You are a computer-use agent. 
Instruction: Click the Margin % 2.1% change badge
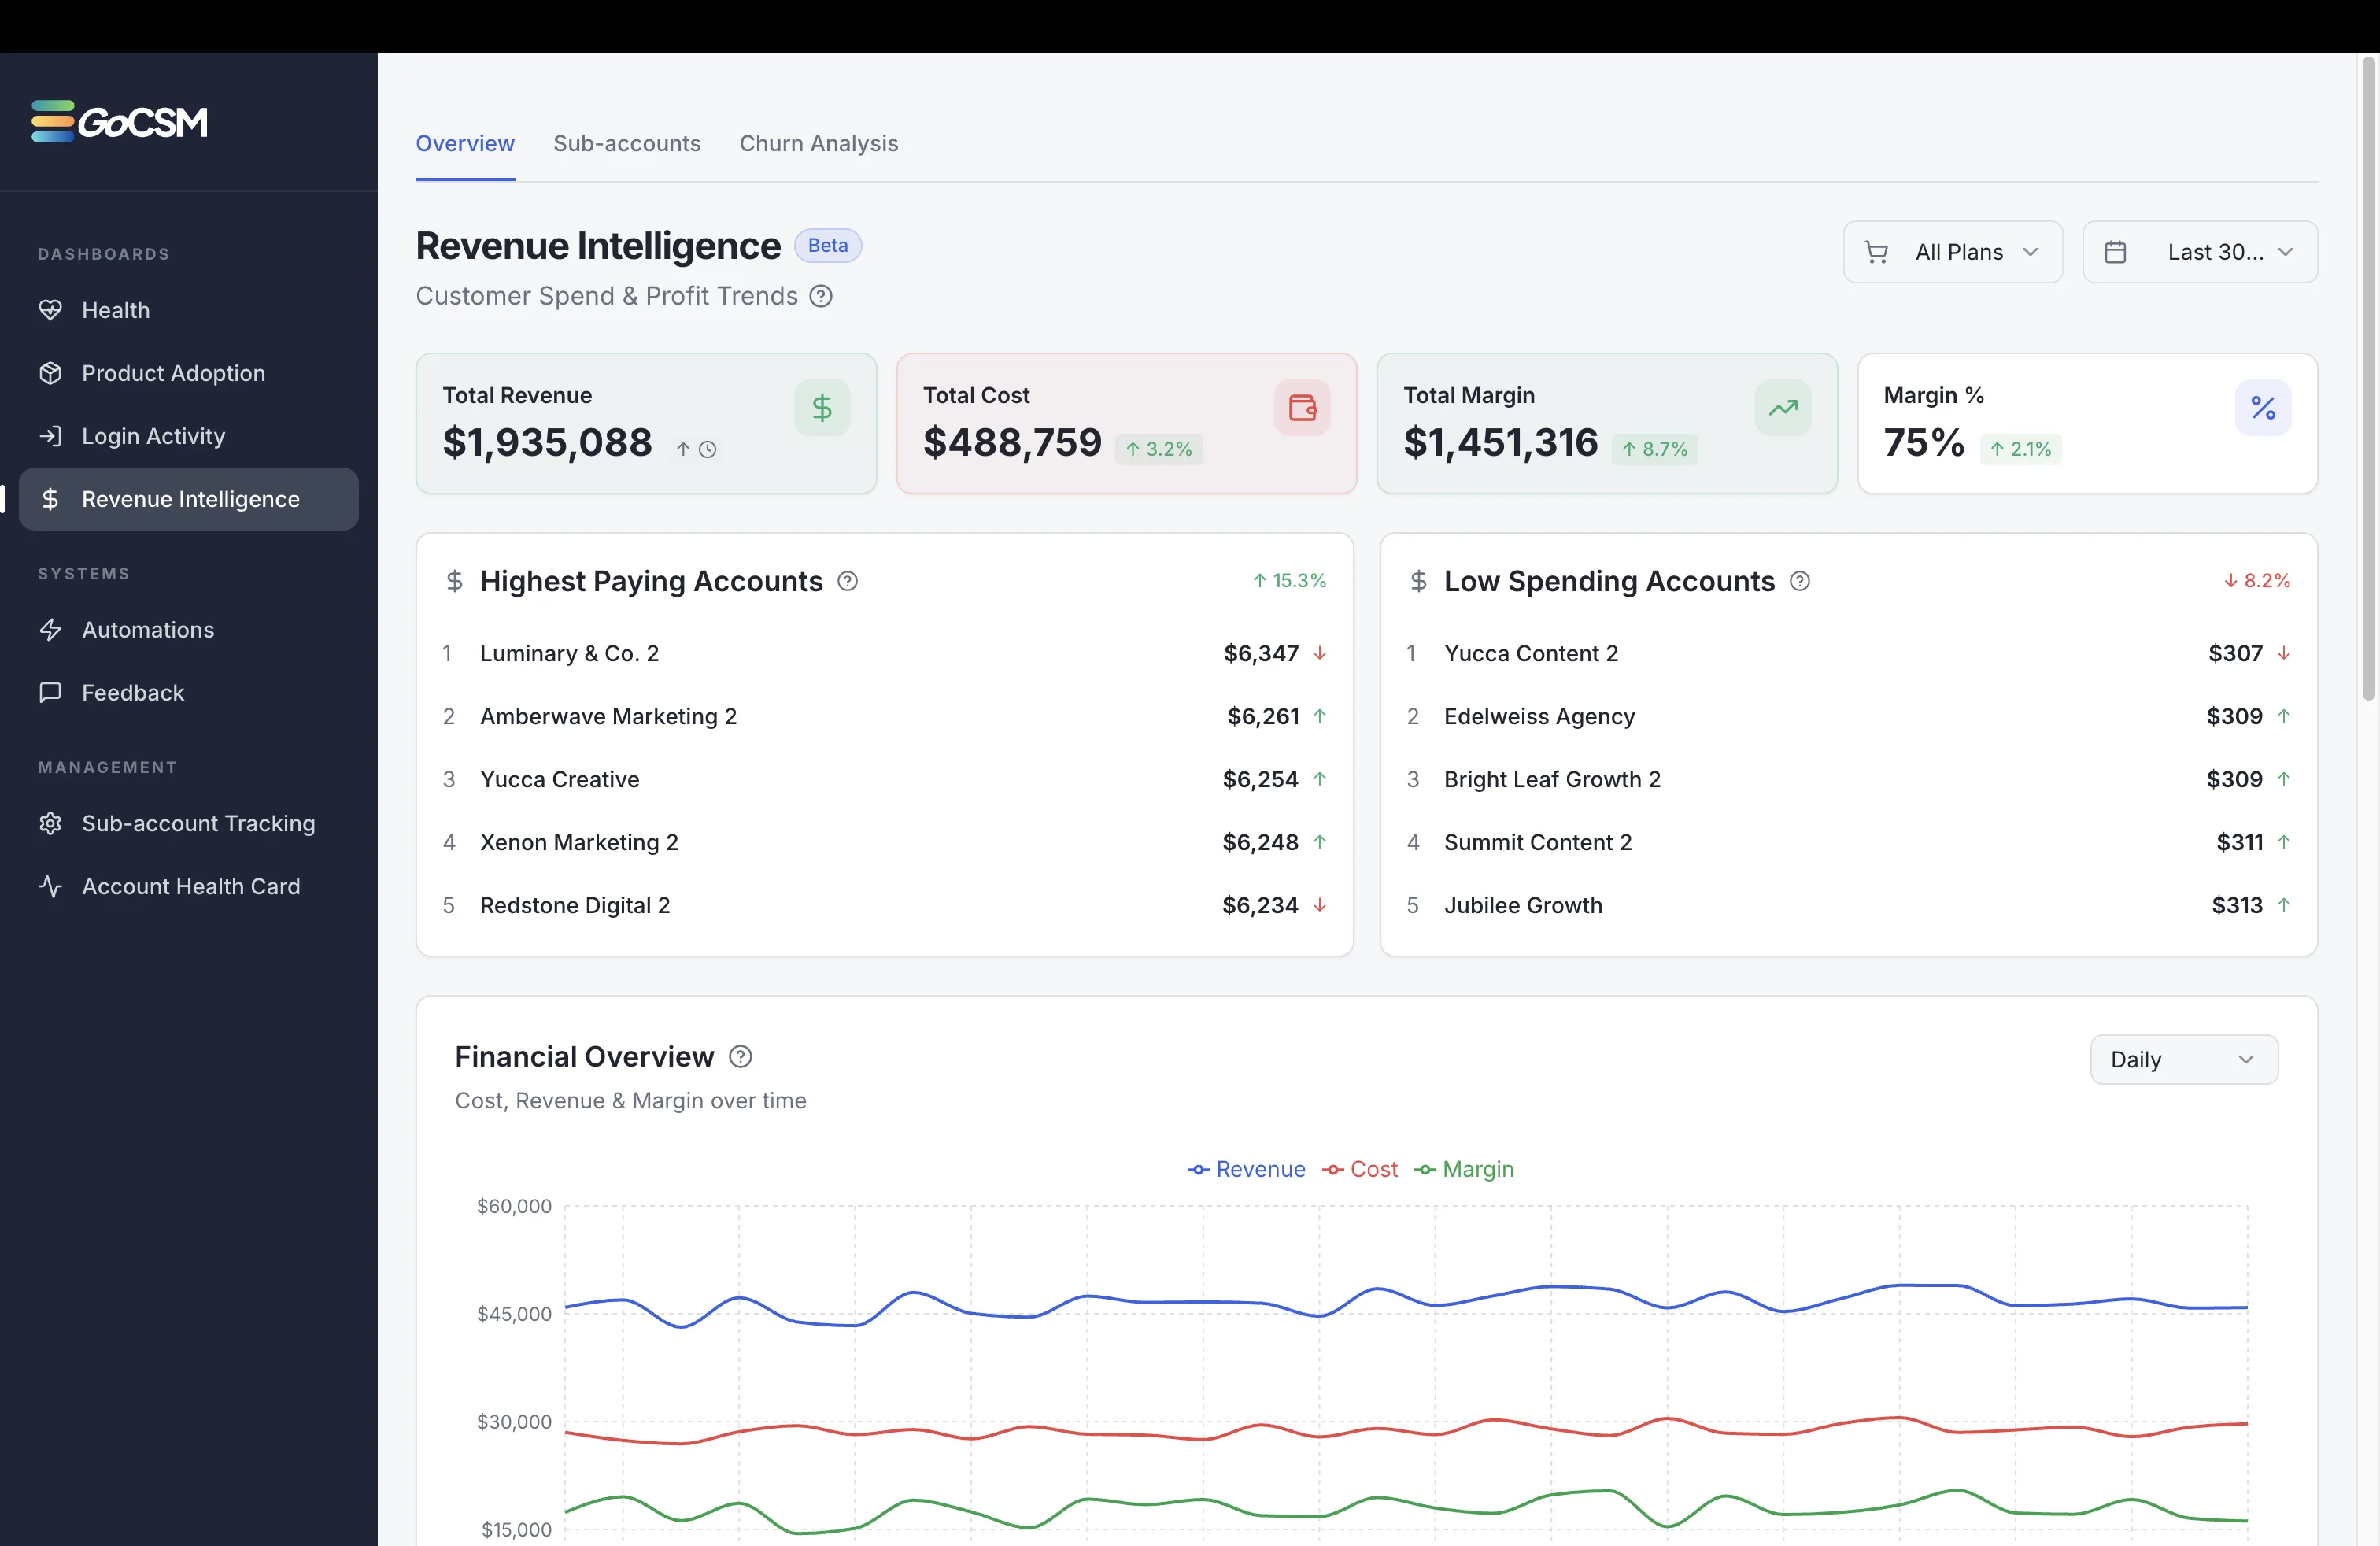pyautogui.click(x=2020, y=449)
